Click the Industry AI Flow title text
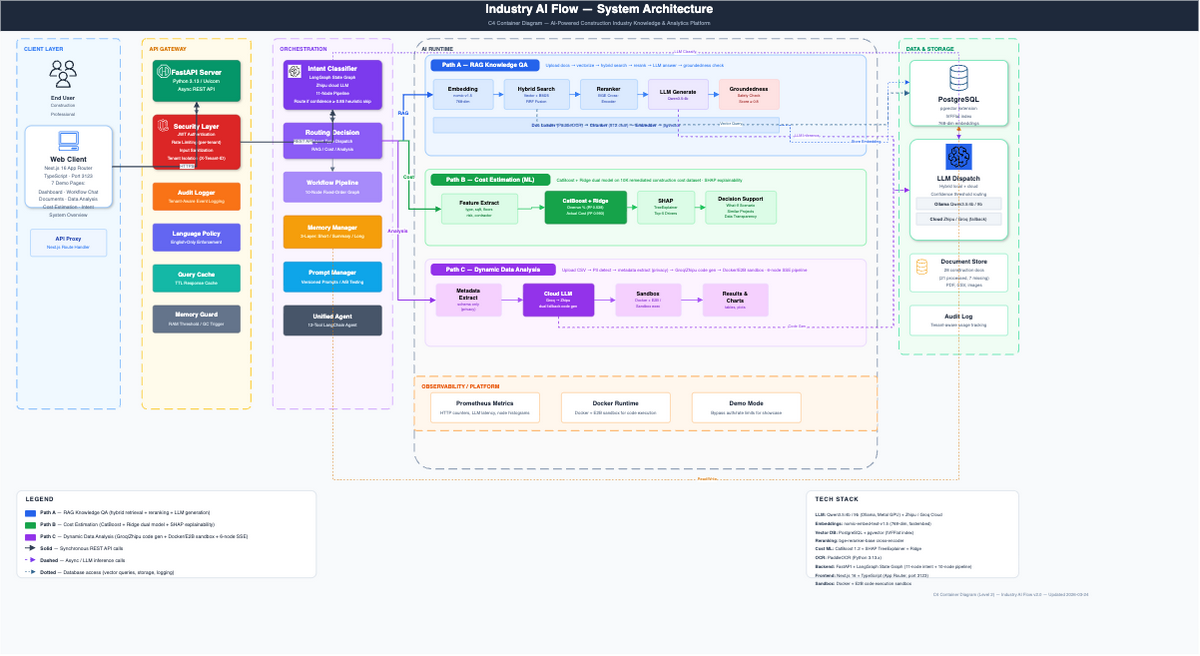1200x656 pixels. (599, 9)
